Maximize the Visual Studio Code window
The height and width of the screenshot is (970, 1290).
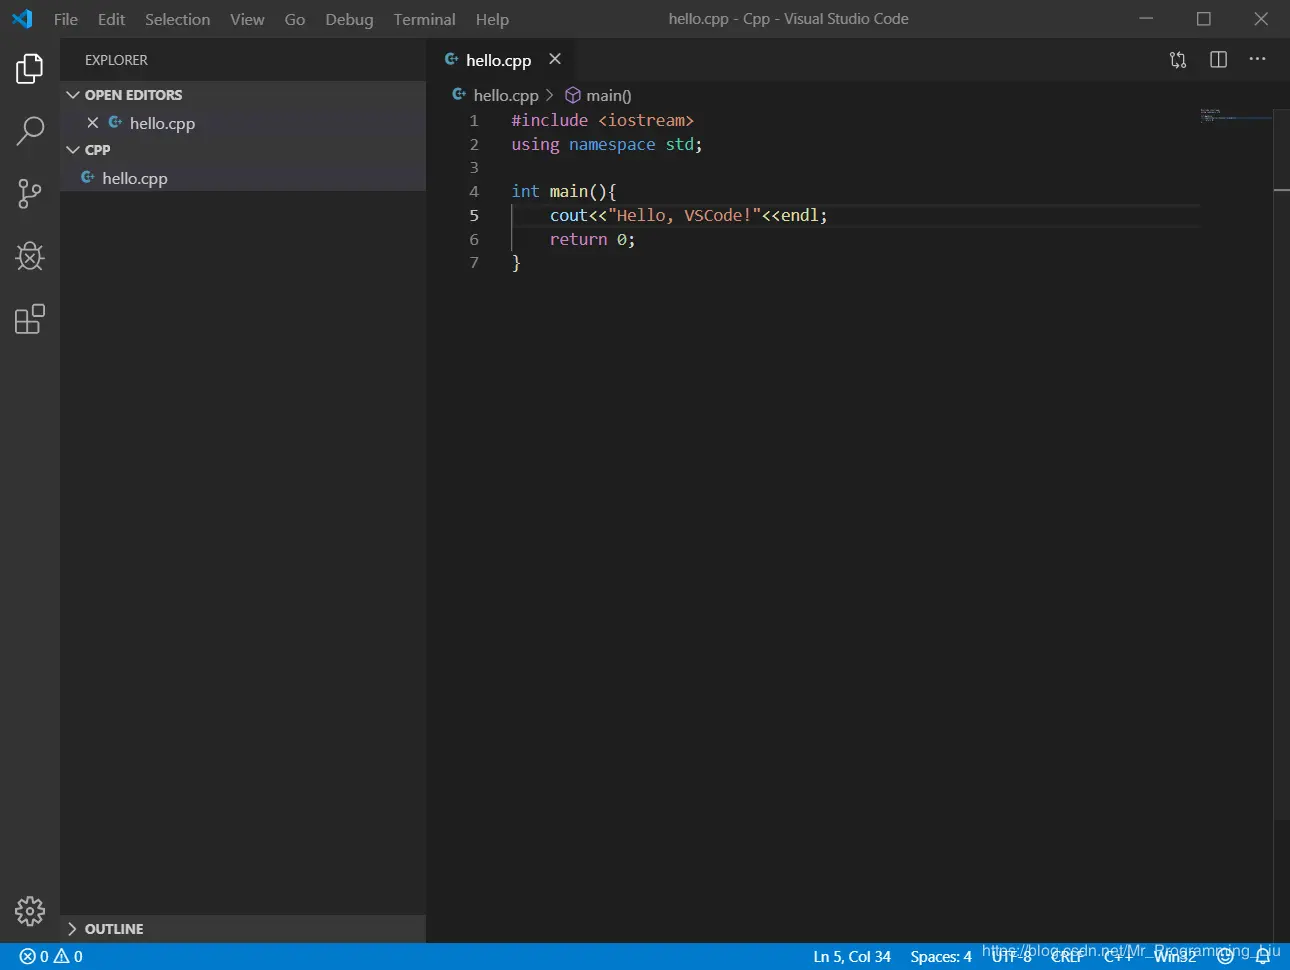coord(1204,19)
